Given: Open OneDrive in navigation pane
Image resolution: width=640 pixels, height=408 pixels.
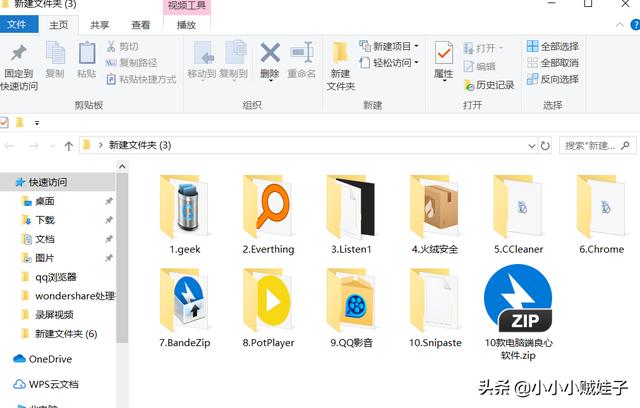Looking at the screenshot, I should click(x=42, y=359).
